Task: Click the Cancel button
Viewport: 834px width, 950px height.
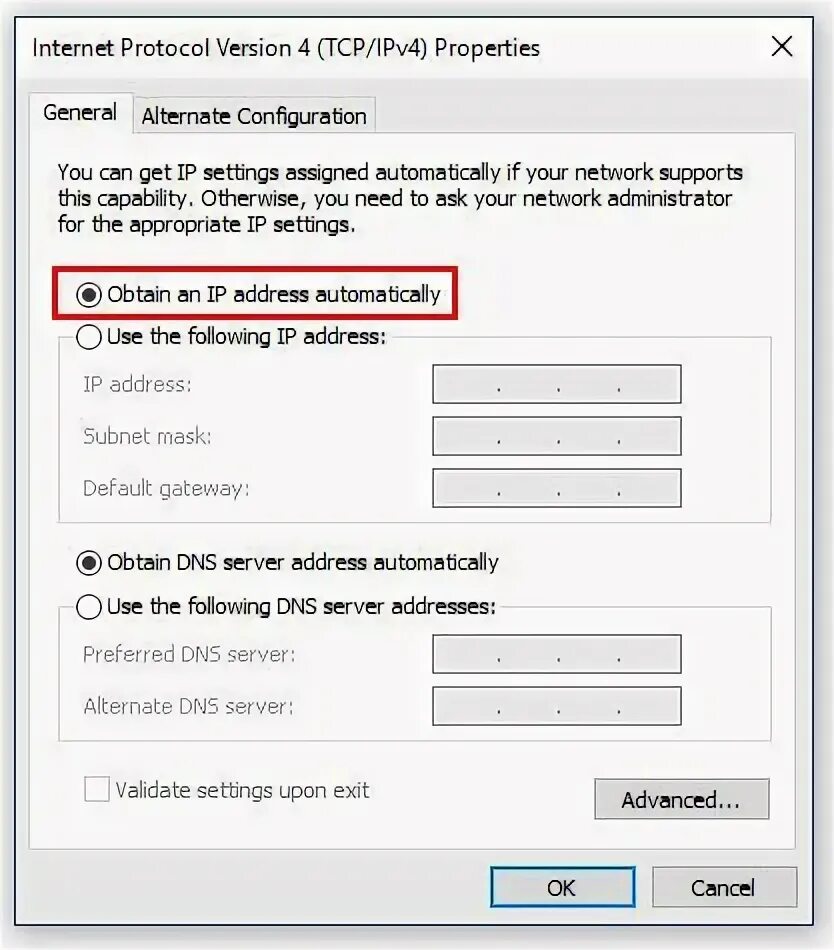Action: tap(724, 887)
